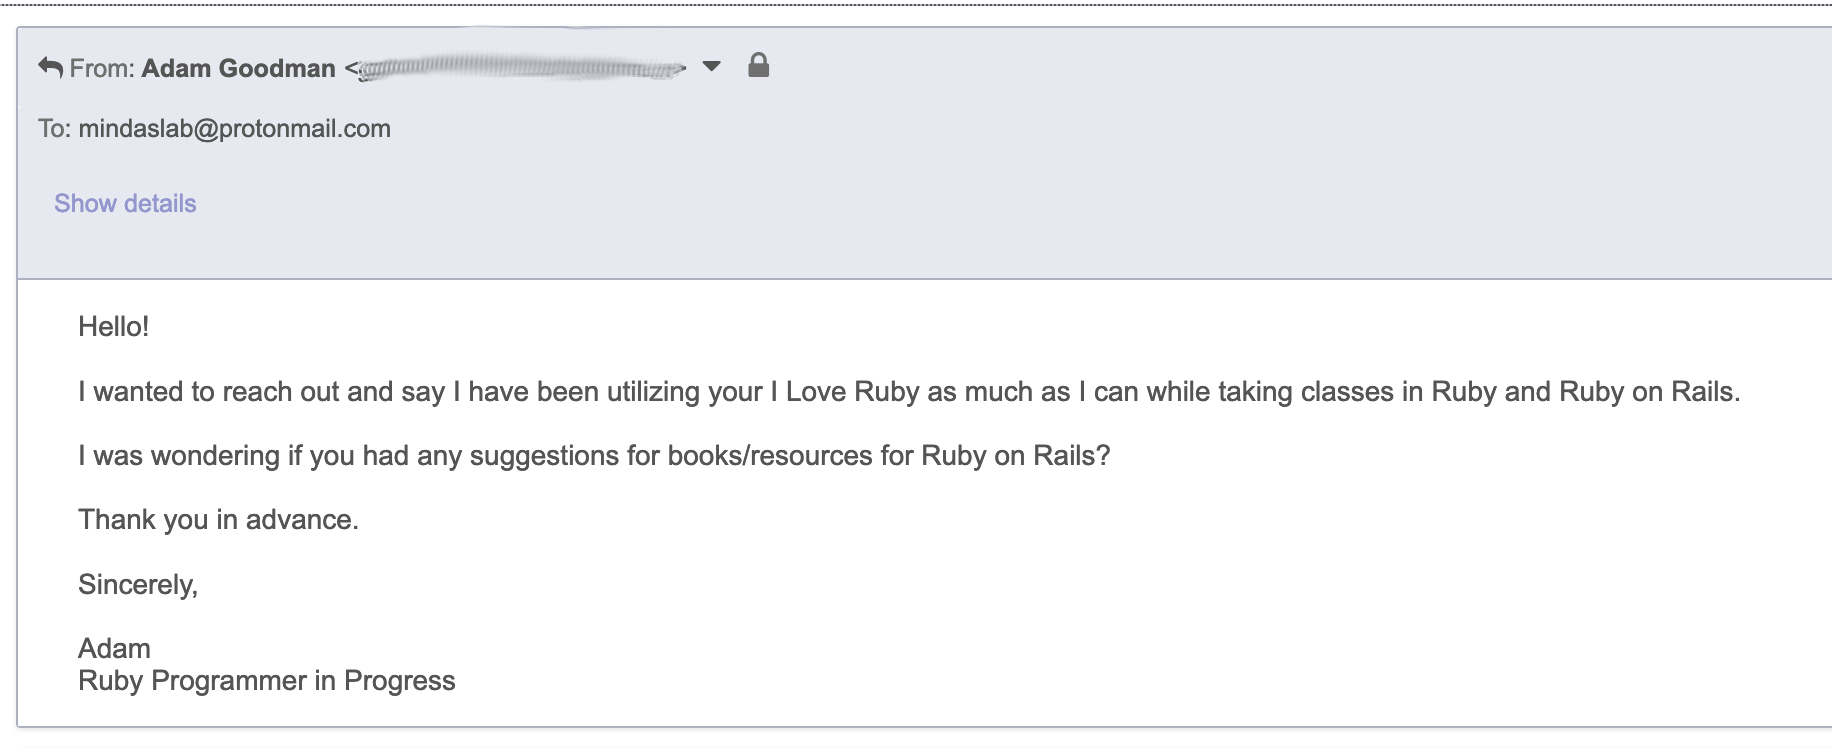1832x748 pixels.
Task: Open the sender options dropdown arrow
Action: point(711,67)
